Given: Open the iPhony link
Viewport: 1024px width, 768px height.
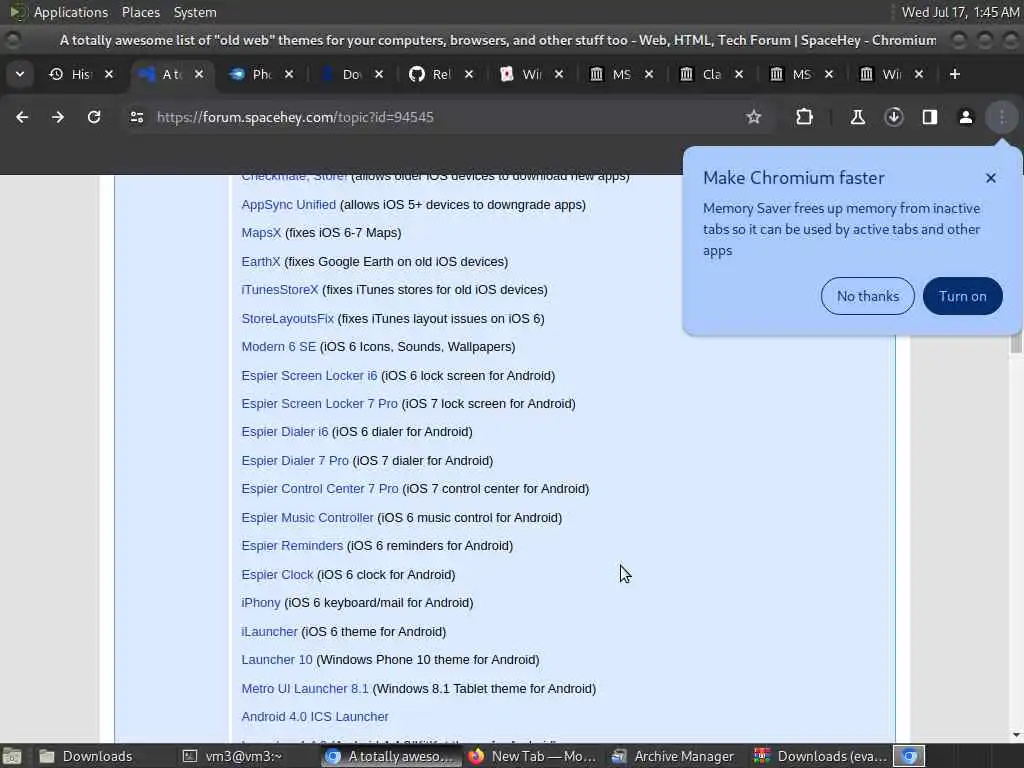Looking at the screenshot, I should point(261,603).
